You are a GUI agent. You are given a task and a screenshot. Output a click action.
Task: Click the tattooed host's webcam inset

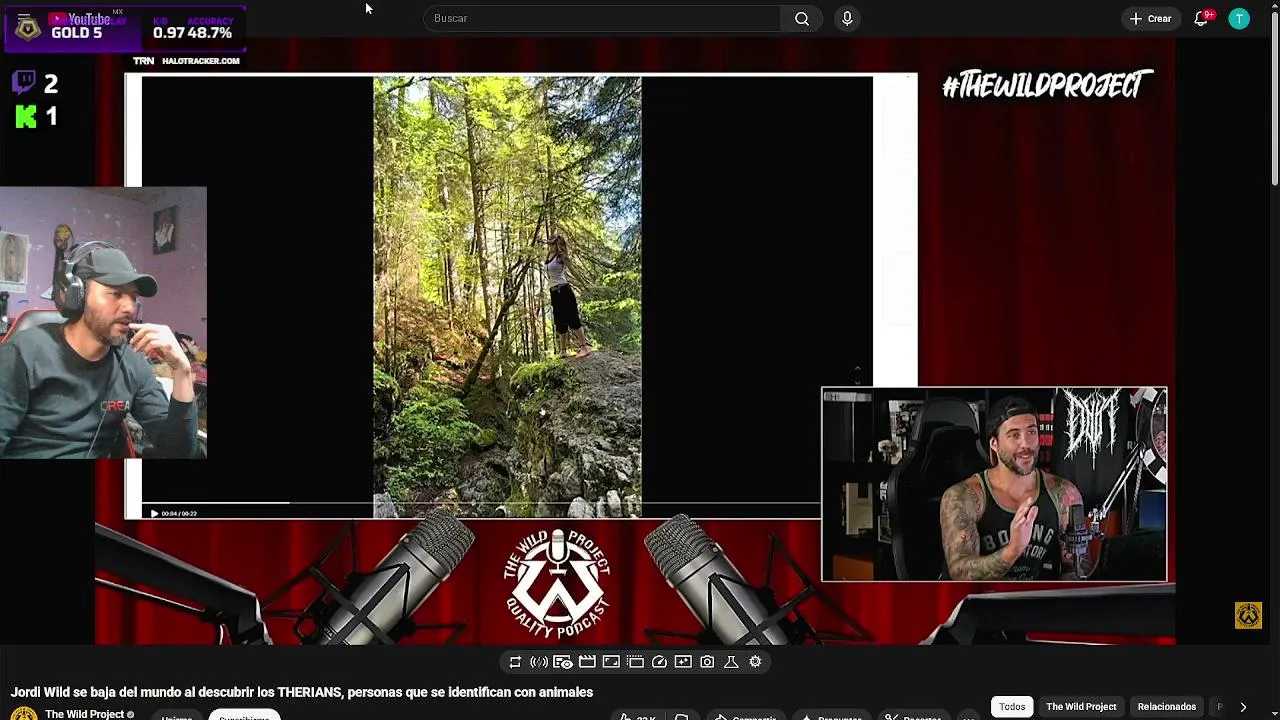pyautogui.click(x=994, y=484)
